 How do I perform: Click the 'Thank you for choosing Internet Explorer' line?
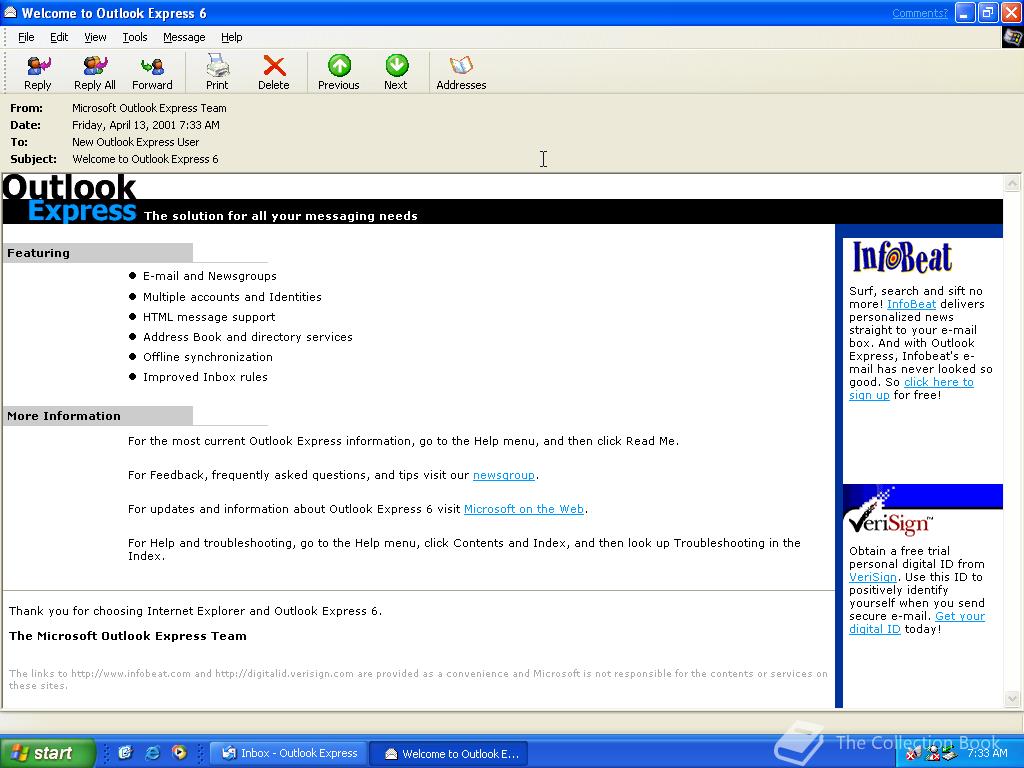coord(195,611)
